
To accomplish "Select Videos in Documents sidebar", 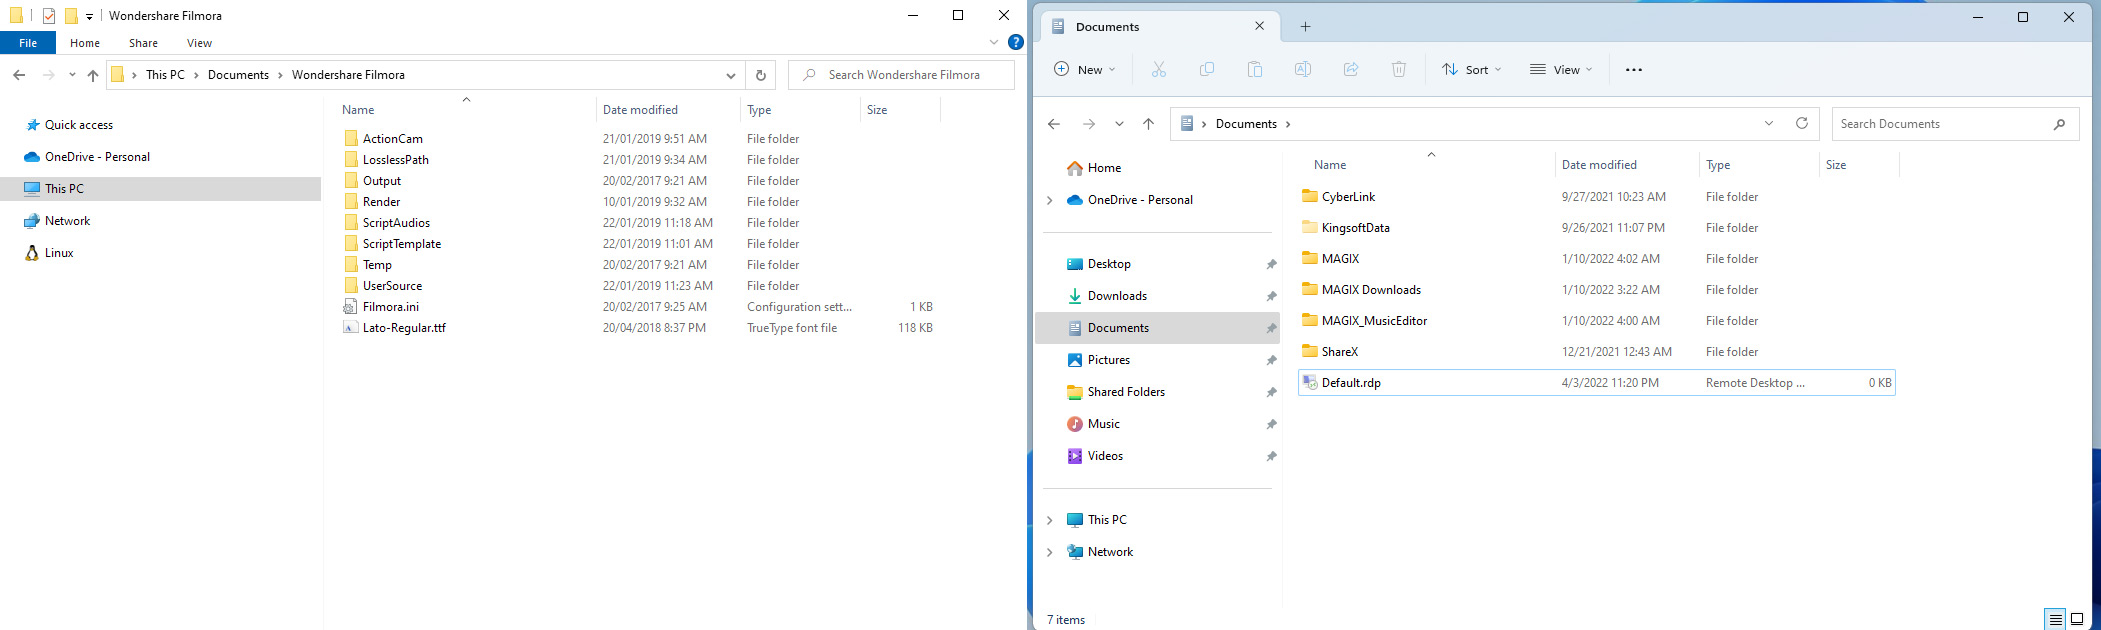I will [x=1105, y=456].
